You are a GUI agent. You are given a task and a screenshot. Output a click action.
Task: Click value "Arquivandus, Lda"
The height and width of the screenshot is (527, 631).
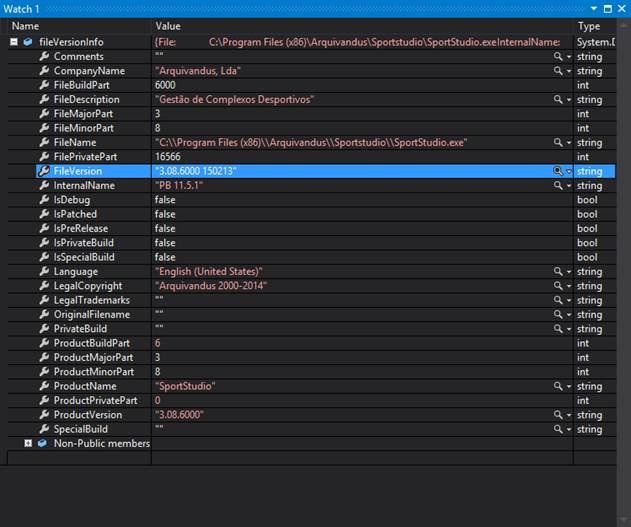point(198,71)
